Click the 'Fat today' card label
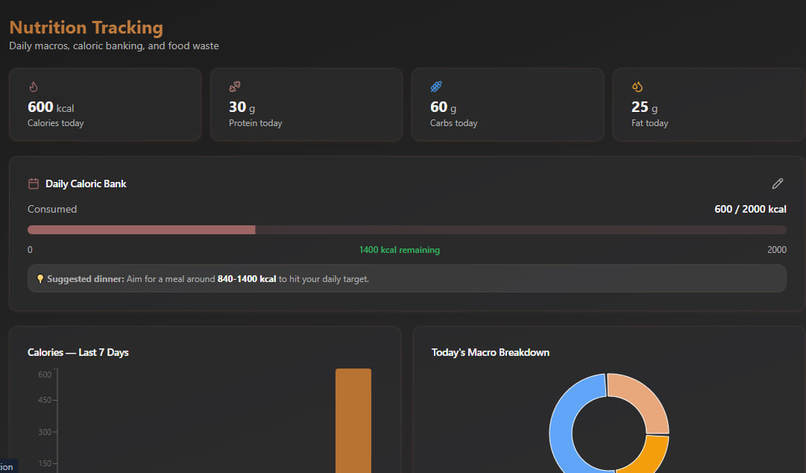 pos(650,123)
